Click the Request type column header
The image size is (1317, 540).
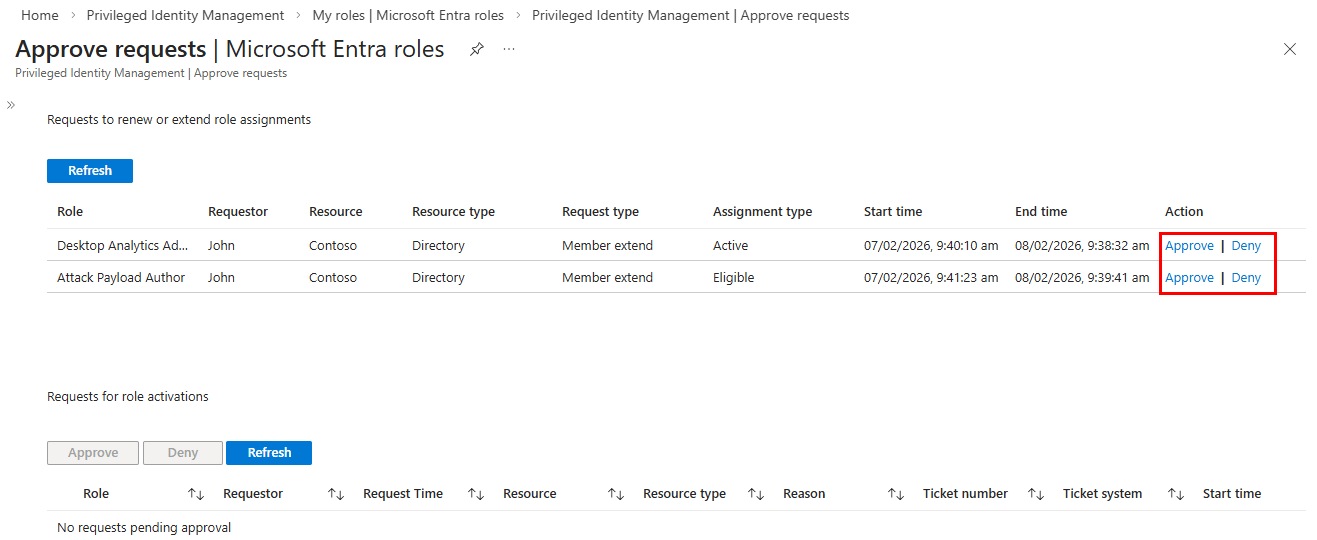[x=600, y=212]
